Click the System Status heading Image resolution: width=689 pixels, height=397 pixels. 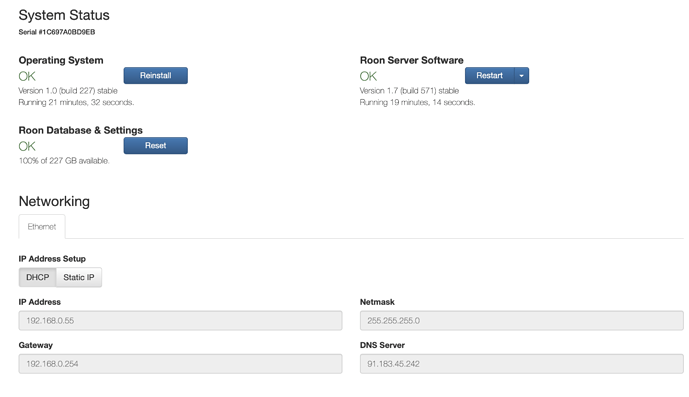(x=64, y=15)
